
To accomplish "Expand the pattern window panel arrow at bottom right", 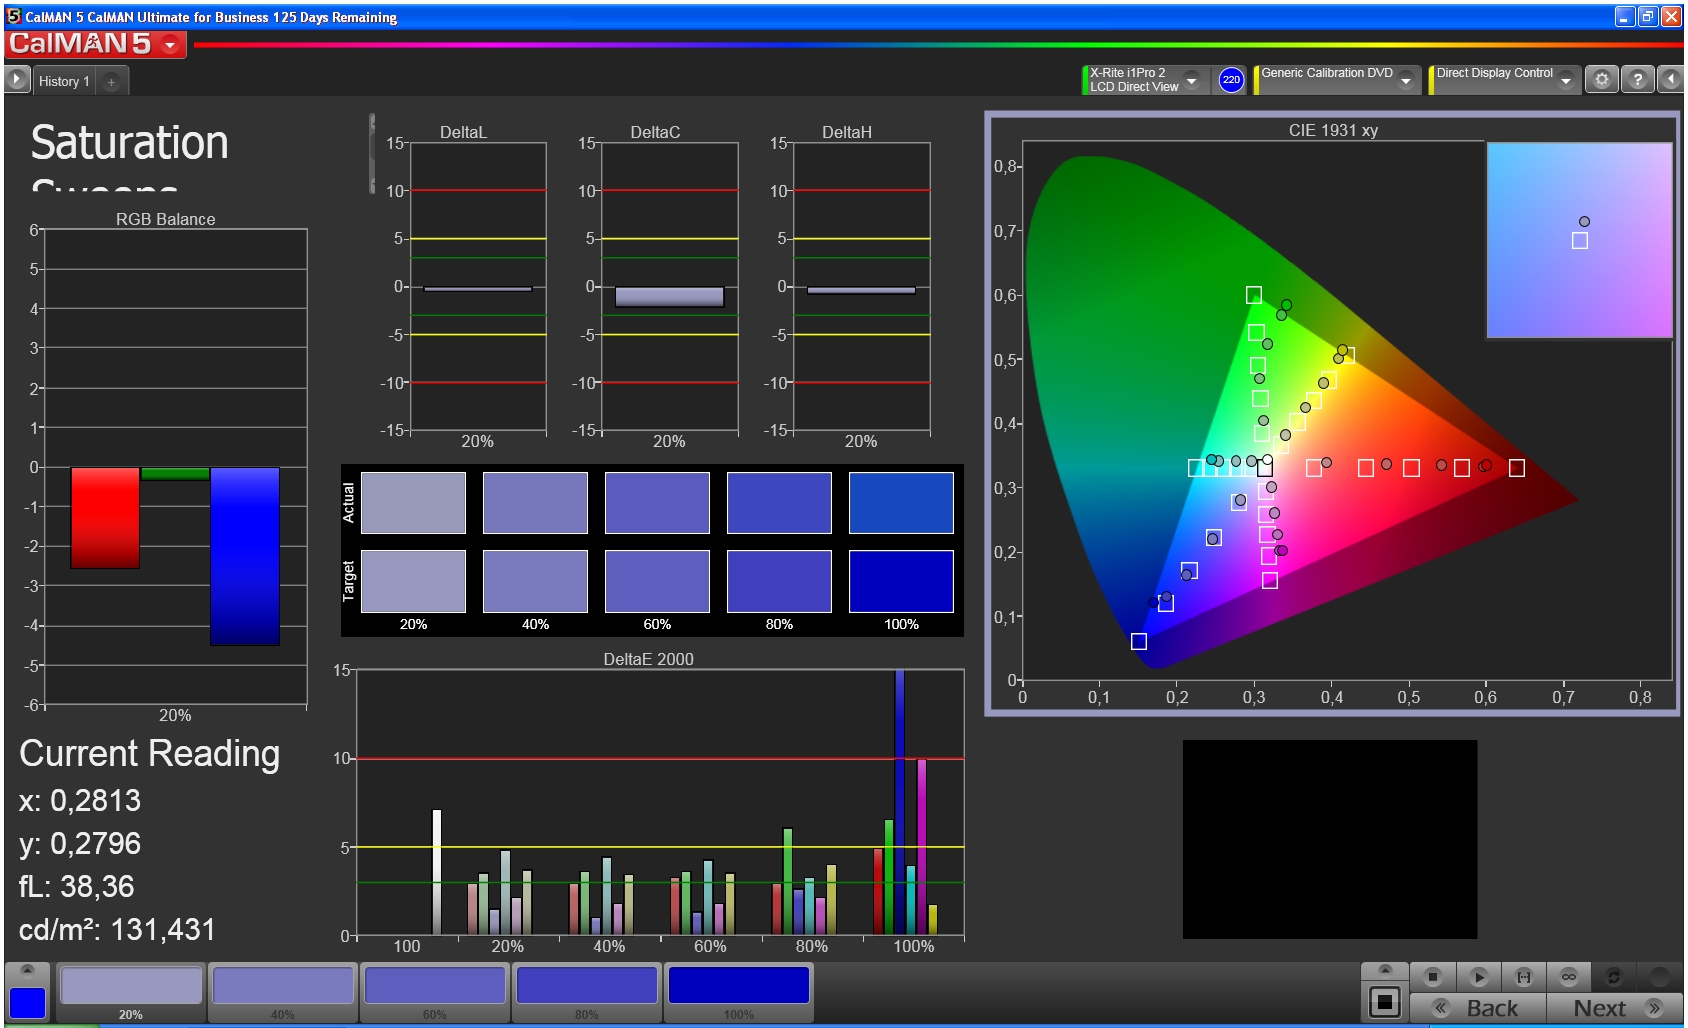I will point(1385,970).
